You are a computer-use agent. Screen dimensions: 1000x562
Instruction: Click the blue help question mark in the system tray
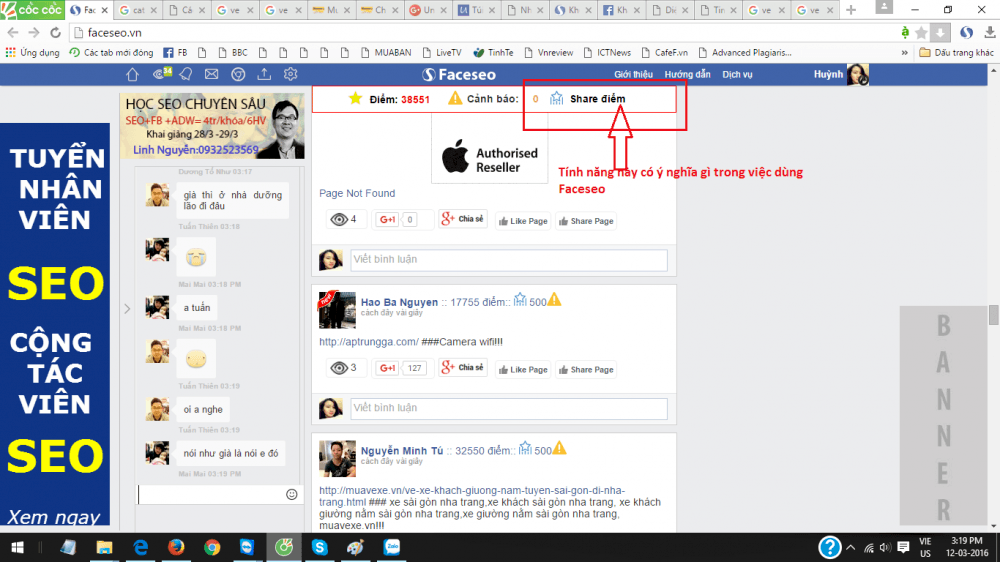(829, 547)
